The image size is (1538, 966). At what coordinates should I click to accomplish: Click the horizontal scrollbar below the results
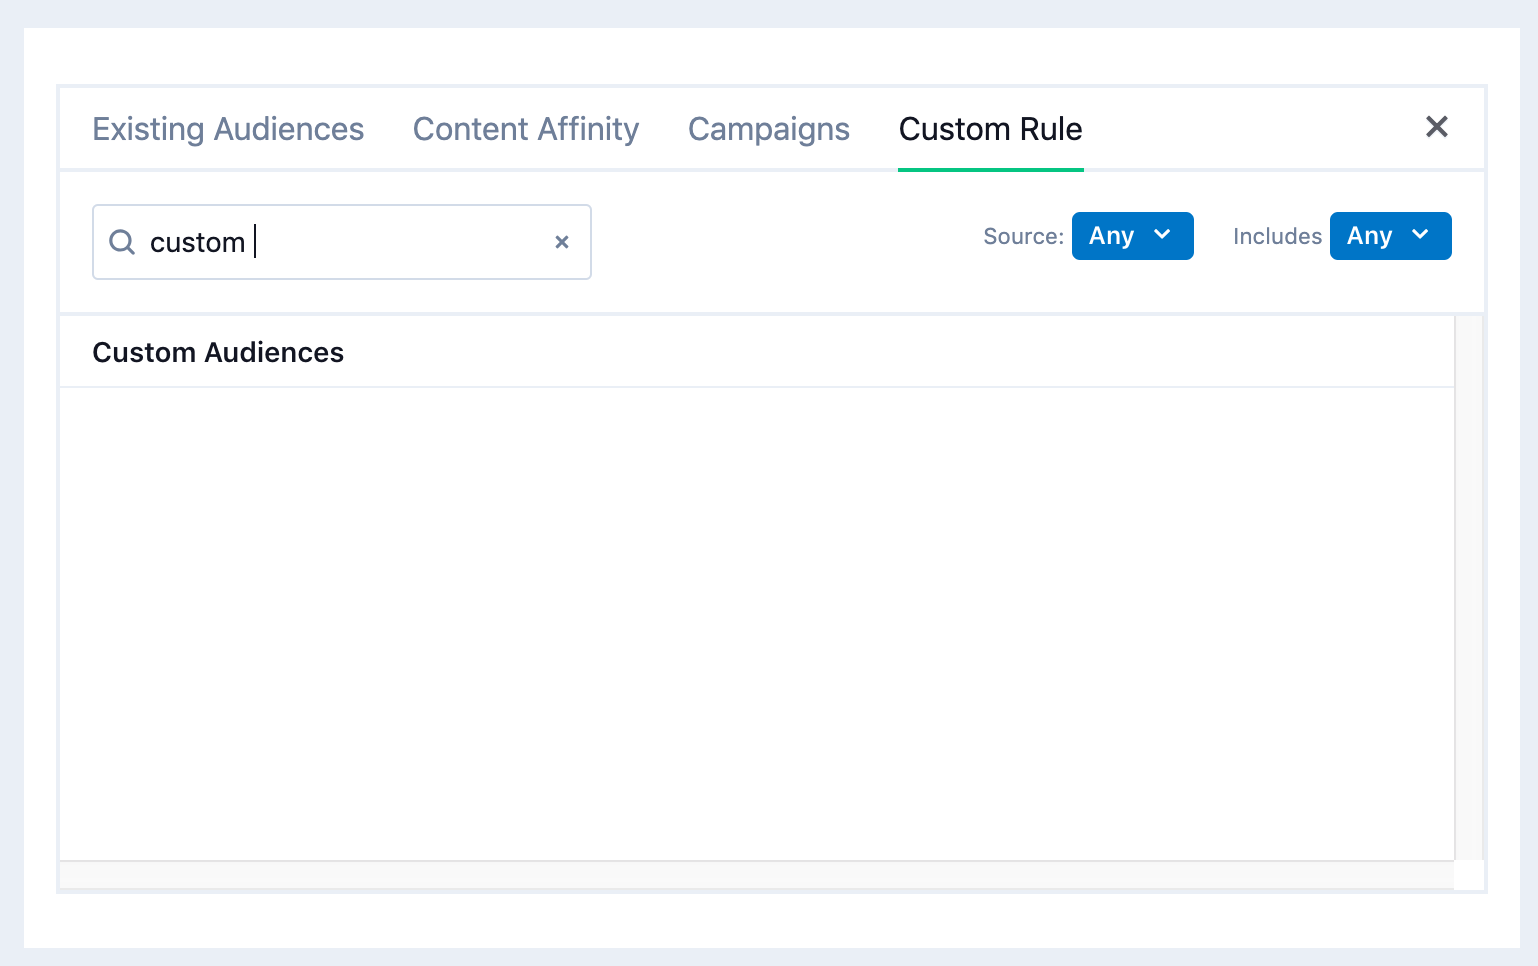(x=756, y=875)
